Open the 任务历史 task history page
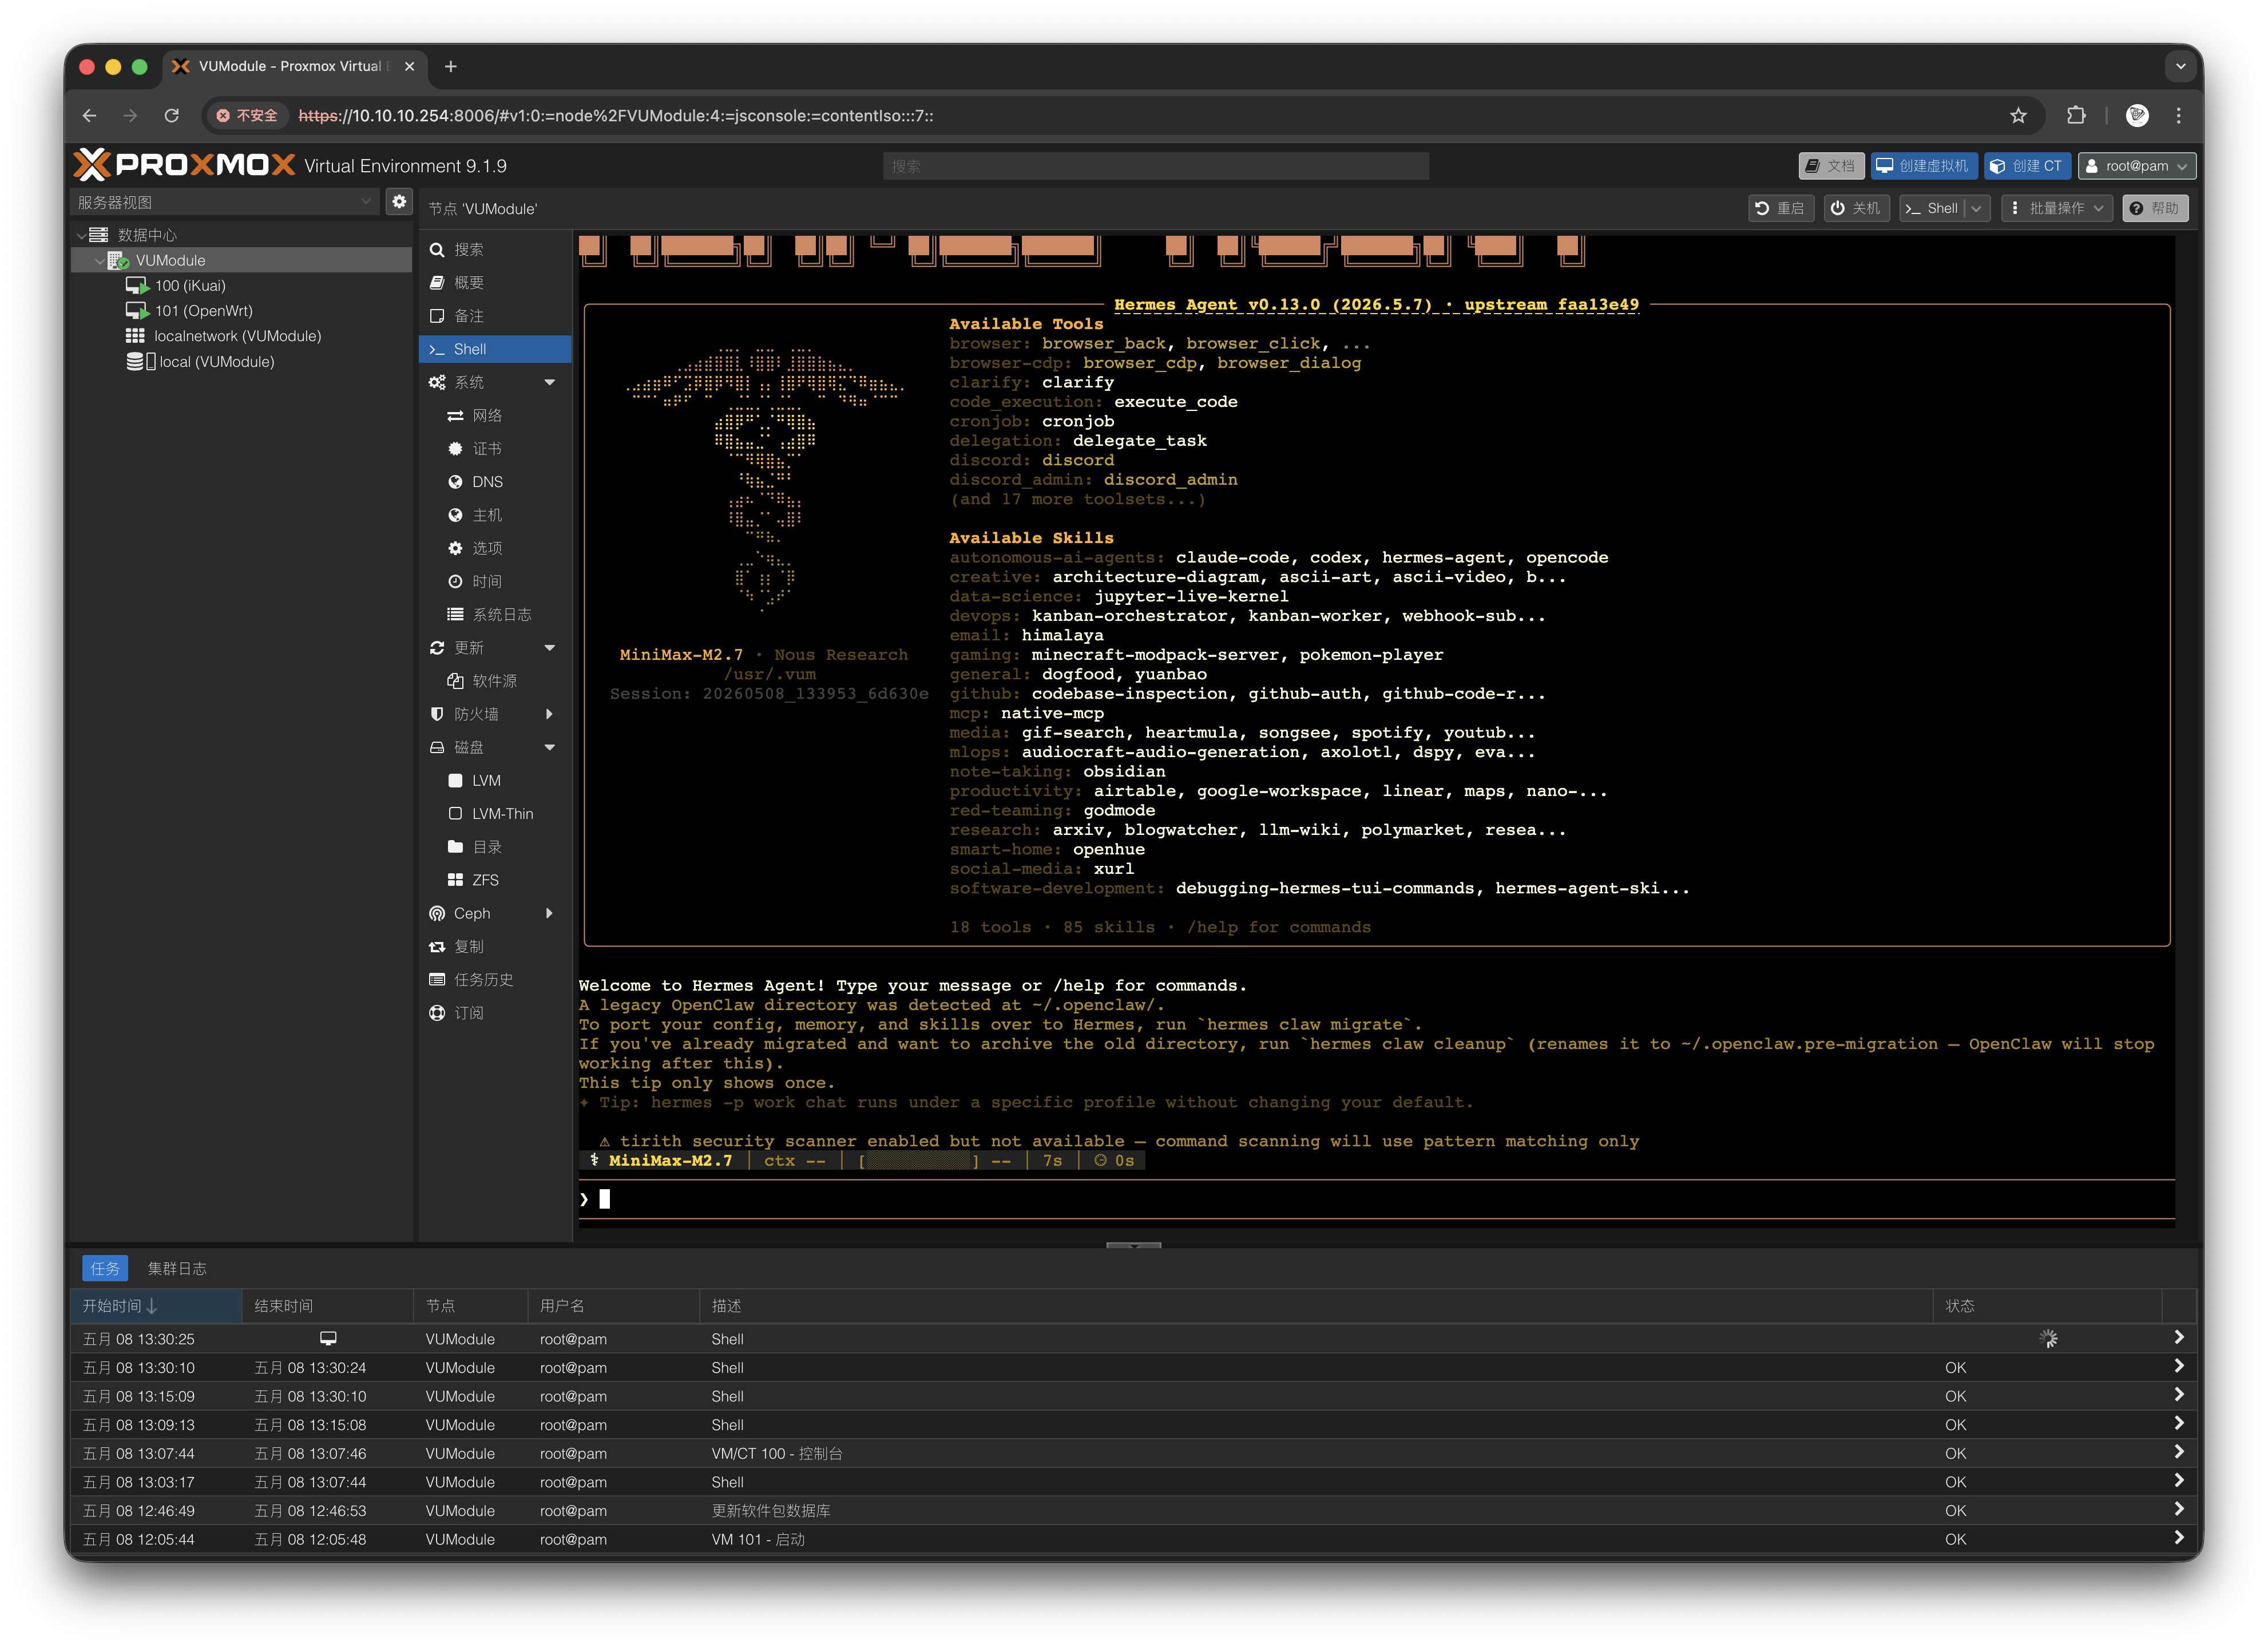 (x=494, y=979)
